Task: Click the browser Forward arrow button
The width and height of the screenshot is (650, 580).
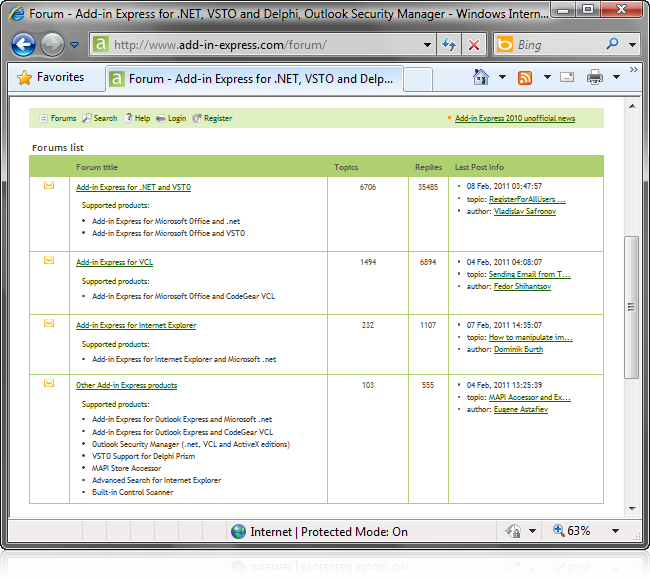Action: [52, 44]
